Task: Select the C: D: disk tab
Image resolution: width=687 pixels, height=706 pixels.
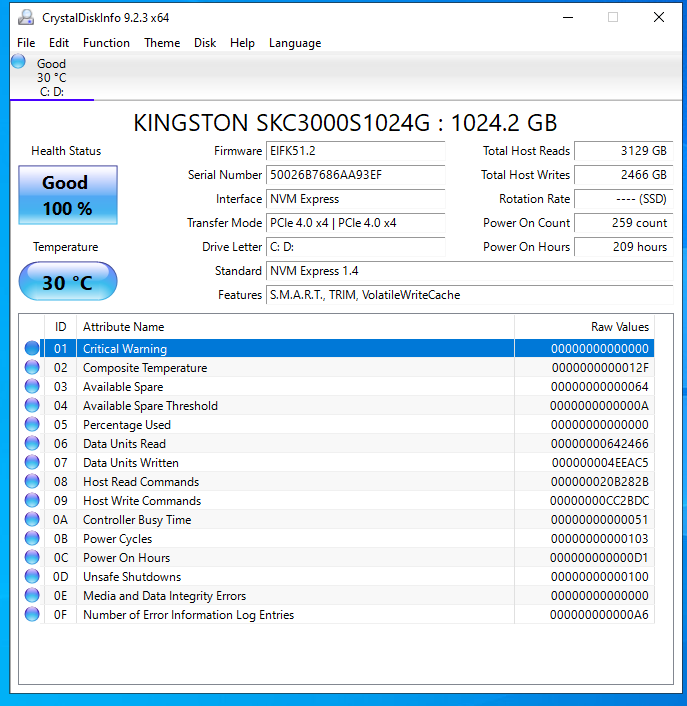Action: [x=52, y=77]
